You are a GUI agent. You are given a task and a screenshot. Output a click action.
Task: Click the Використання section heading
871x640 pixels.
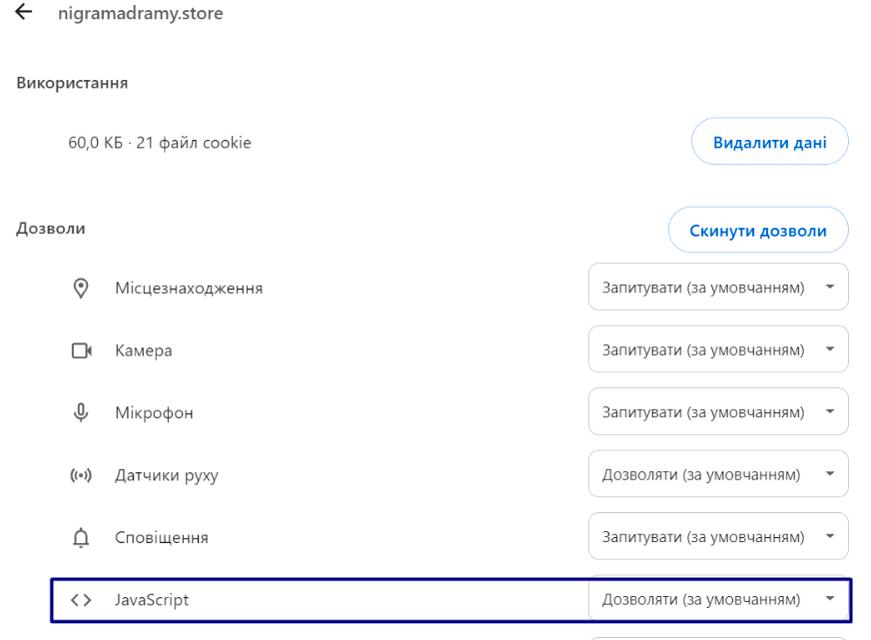pos(72,83)
